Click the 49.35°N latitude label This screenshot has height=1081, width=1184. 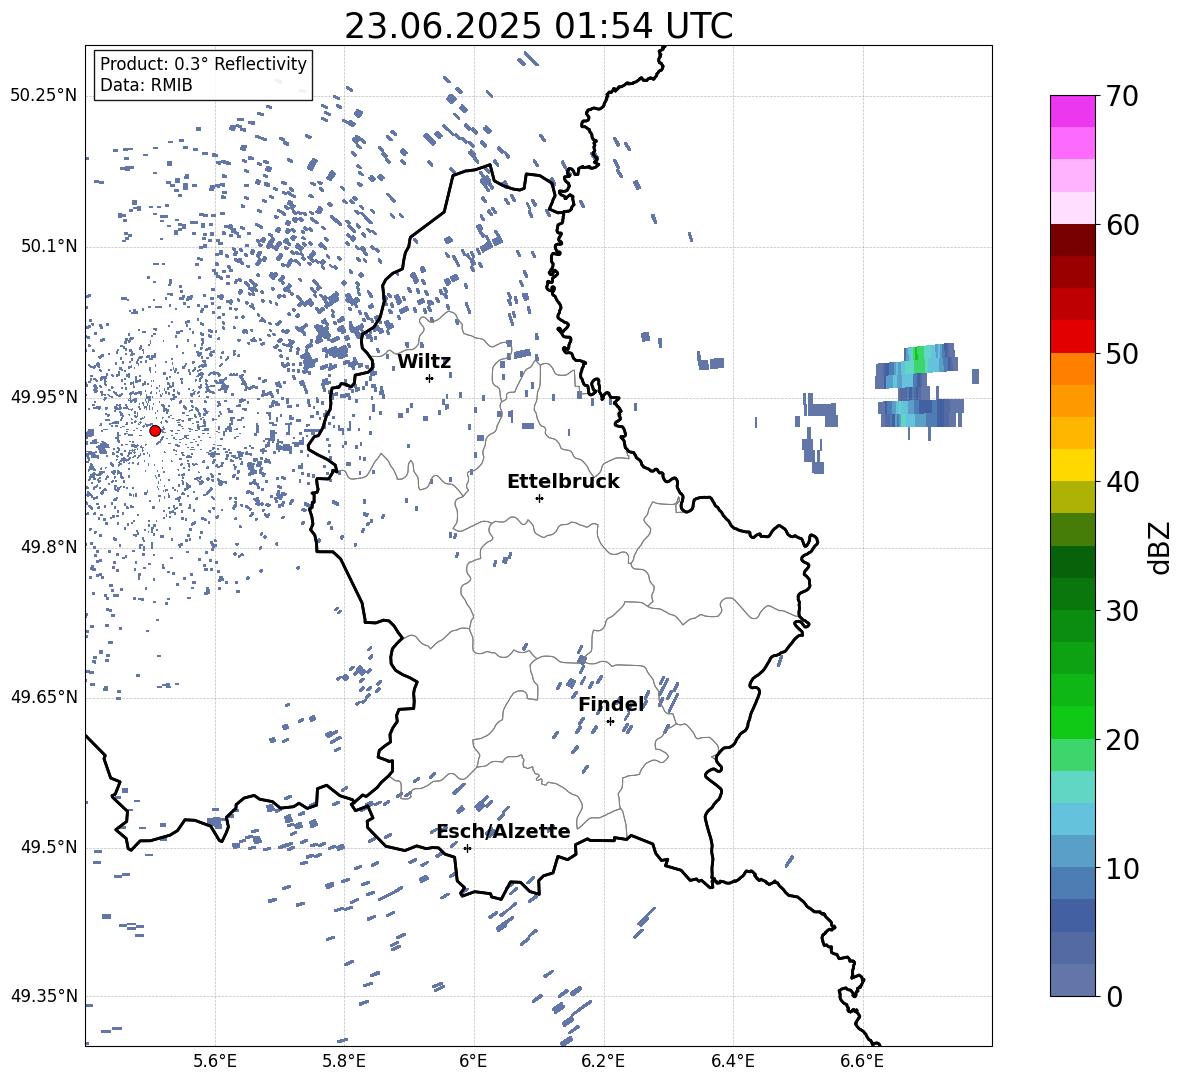point(43,996)
